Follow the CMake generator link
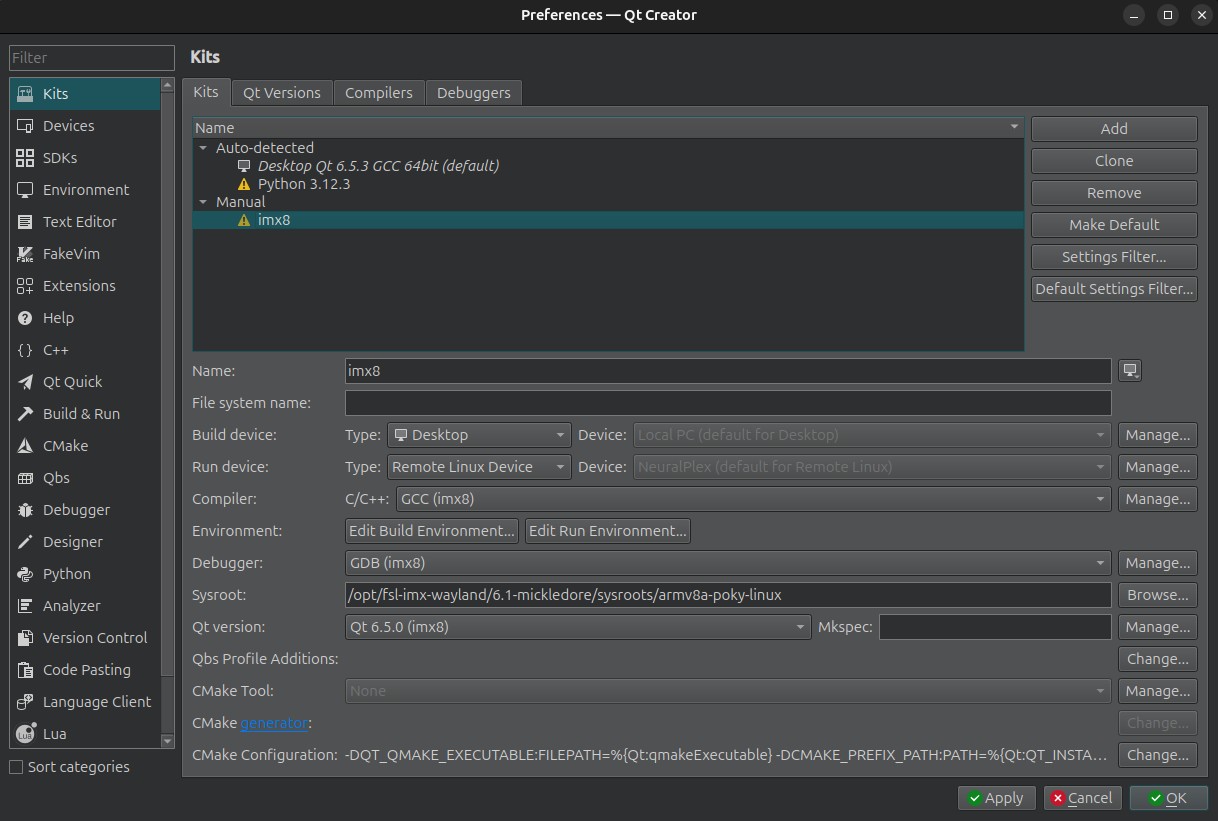Image resolution: width=1218 pixels, height=821 pixels. point(275,723)
